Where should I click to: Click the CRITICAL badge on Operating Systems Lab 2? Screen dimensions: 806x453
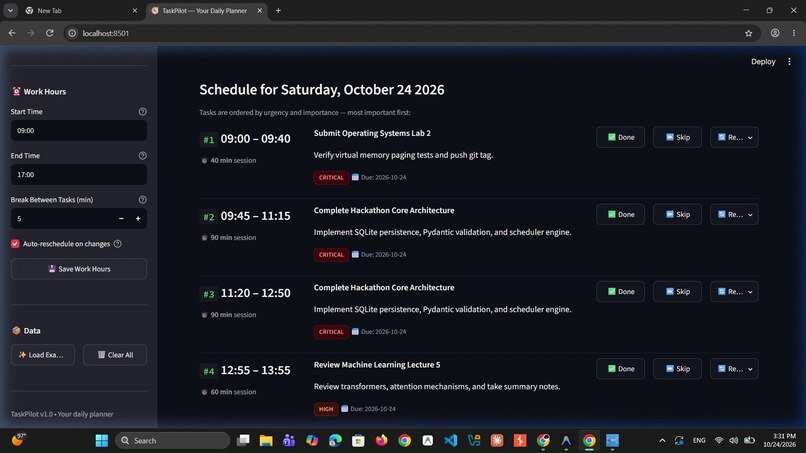click(x=331, y=177)
